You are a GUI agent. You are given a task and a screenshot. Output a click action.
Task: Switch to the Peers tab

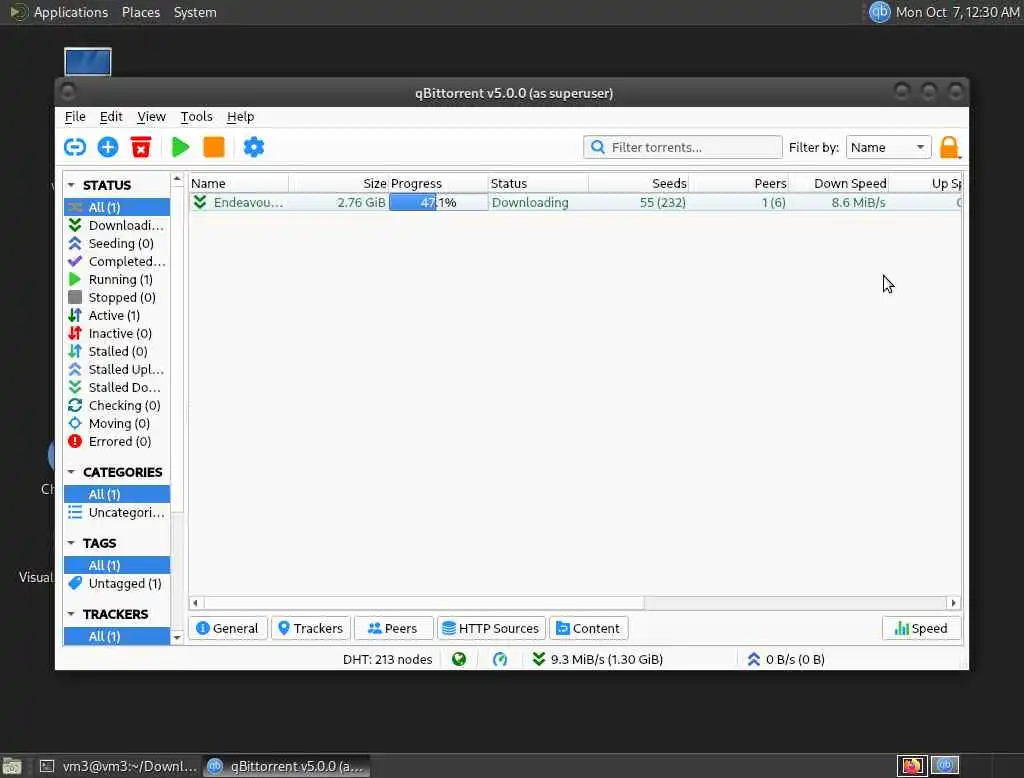tap(393, 628)
